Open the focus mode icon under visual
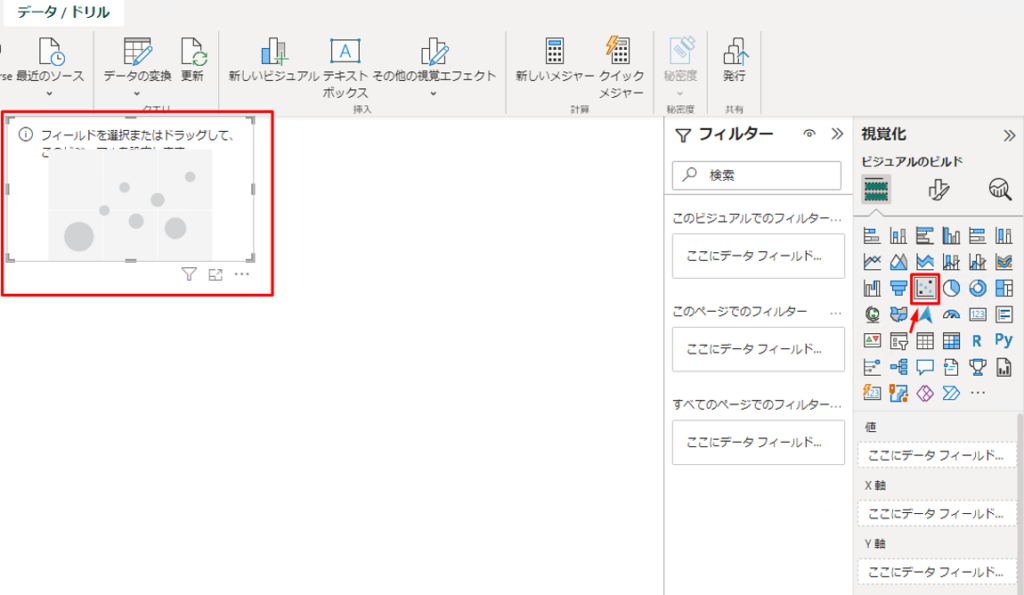Screen dimensions: 1024x595 tap(215, 275)
